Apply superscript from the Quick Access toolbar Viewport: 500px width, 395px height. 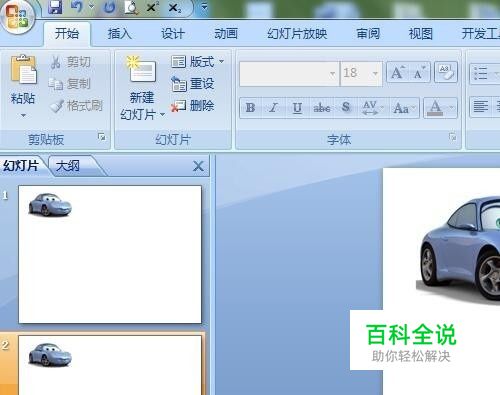coord(152,7)
